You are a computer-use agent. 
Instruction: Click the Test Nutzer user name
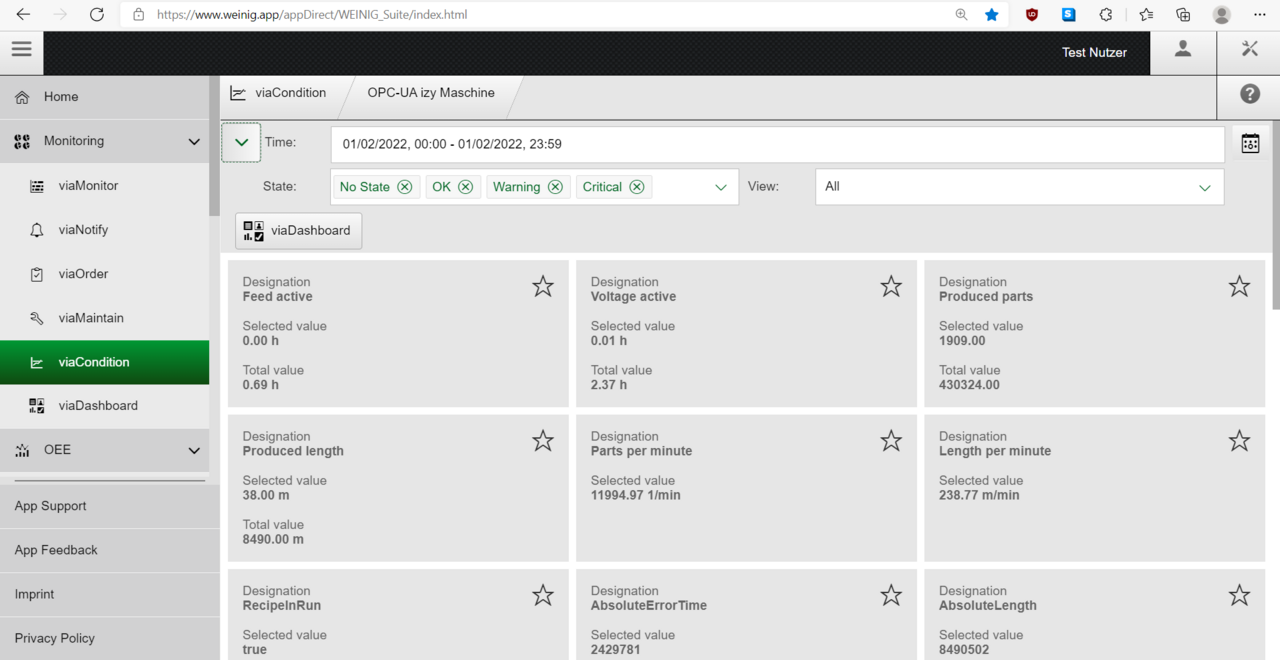[x=1094, y=52]
